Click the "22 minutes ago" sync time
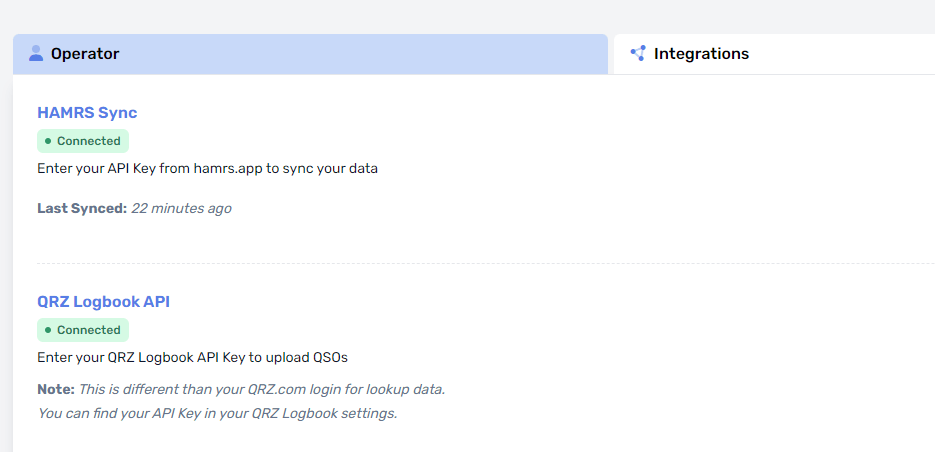Viewport: 935px width, 452px height. point(181,209)
